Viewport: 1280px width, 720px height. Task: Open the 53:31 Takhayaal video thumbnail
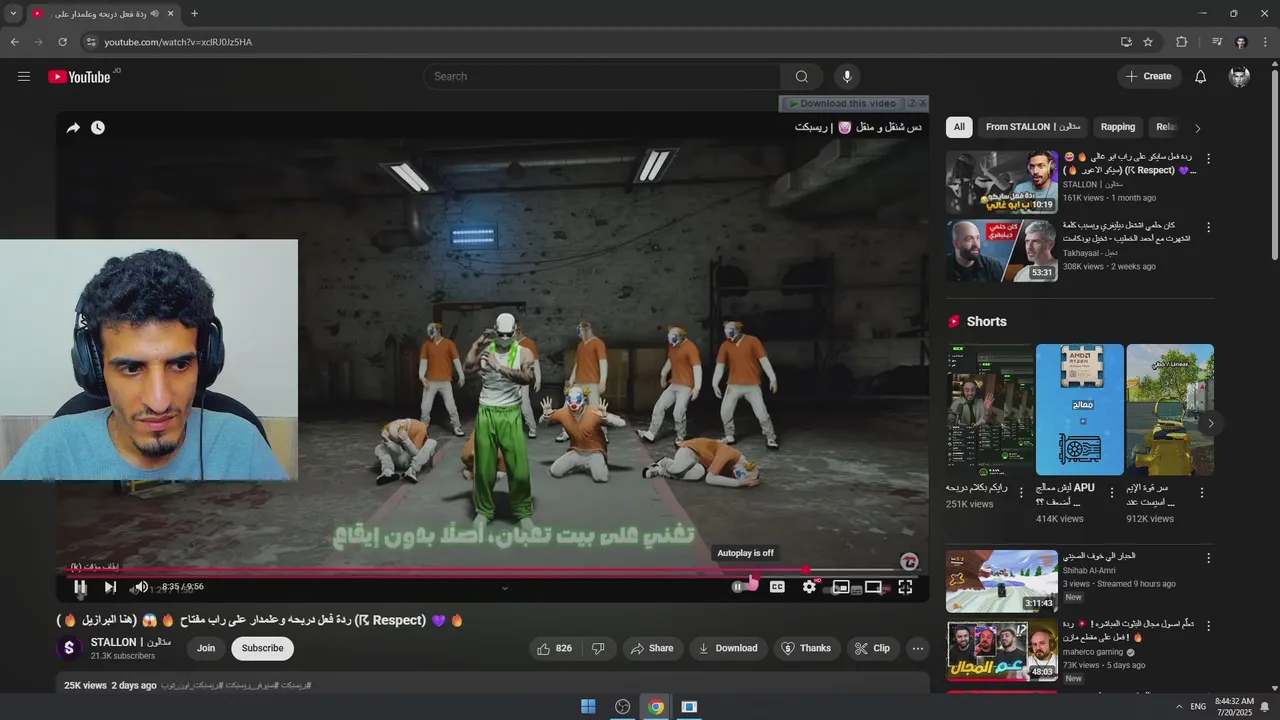point(1002,251)
